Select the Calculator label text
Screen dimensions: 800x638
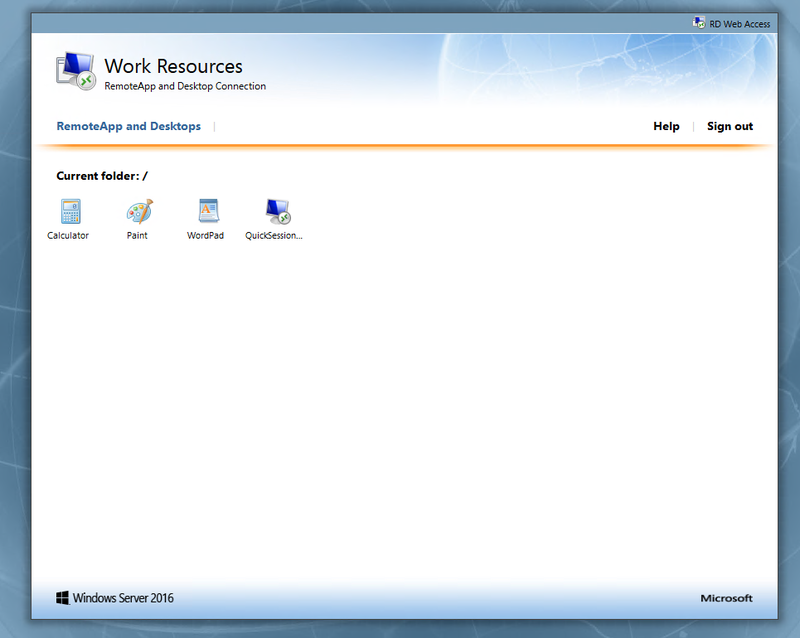[x=68, y=236]
